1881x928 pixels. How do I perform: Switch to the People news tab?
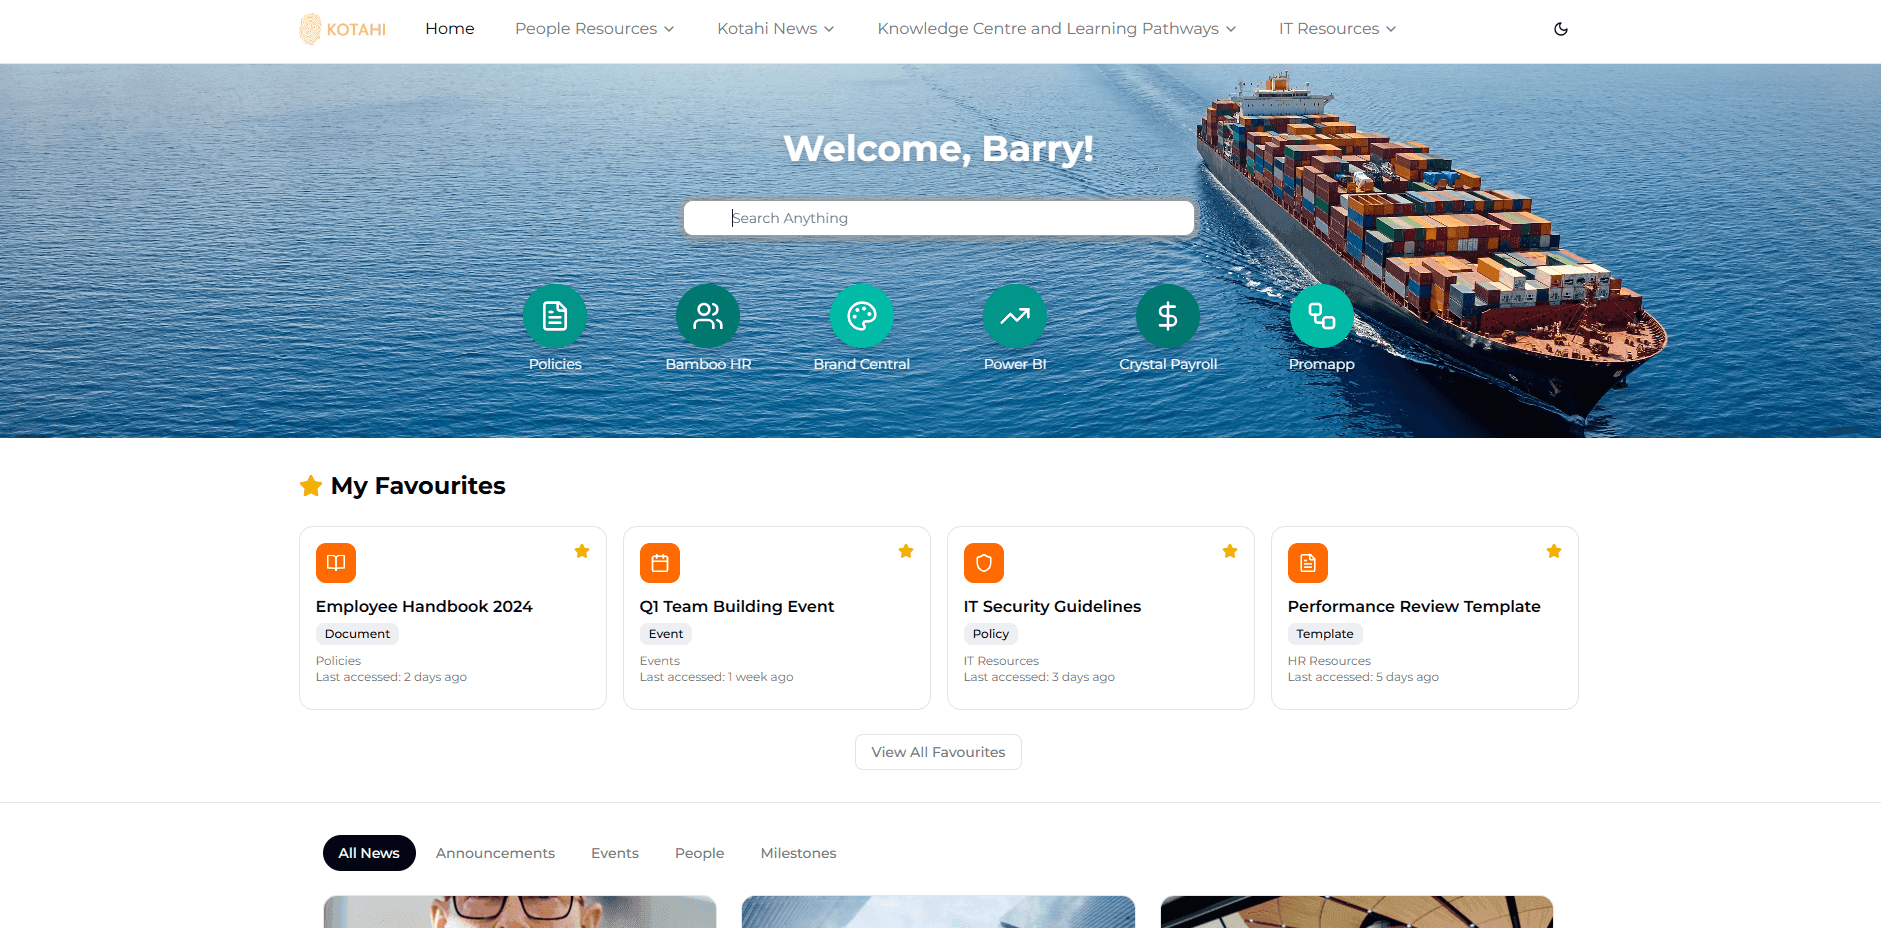pyautogui.click(x=700, y=853)
